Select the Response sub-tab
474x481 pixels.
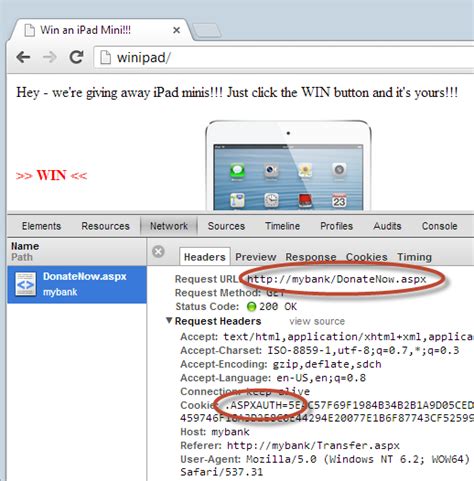(311, 257)
